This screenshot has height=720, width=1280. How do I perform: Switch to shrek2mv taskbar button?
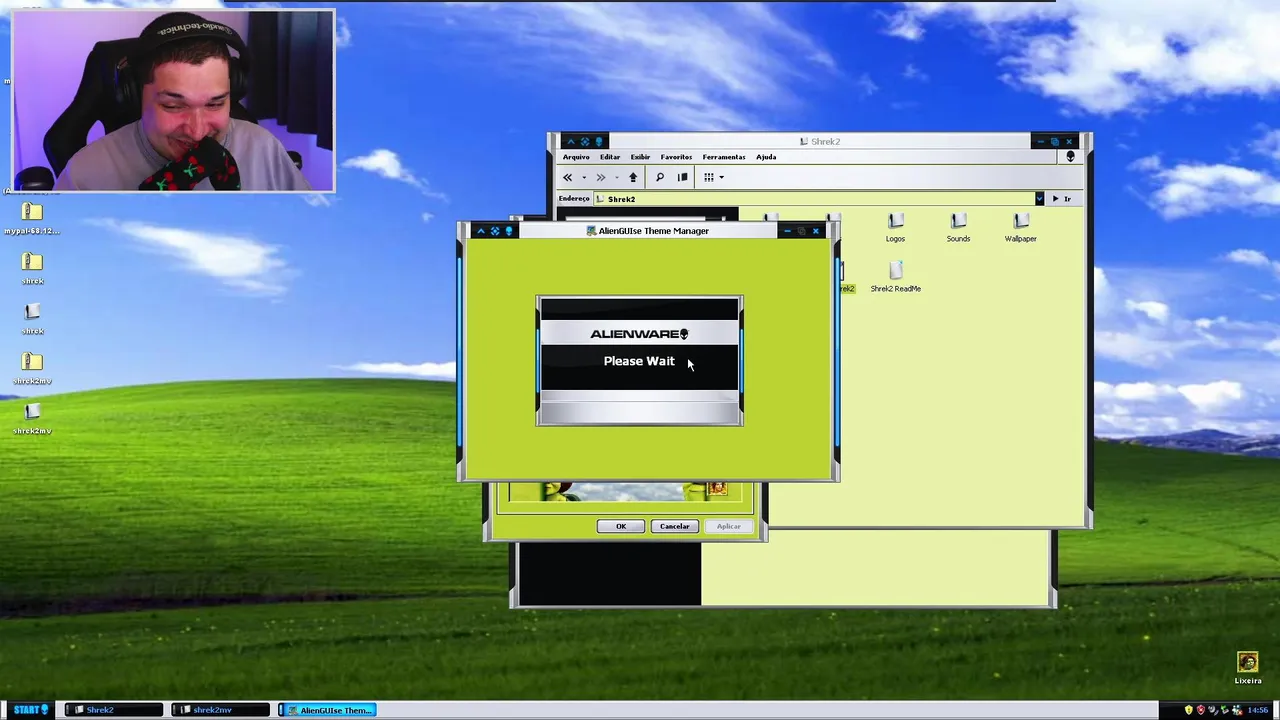[220, 710]
